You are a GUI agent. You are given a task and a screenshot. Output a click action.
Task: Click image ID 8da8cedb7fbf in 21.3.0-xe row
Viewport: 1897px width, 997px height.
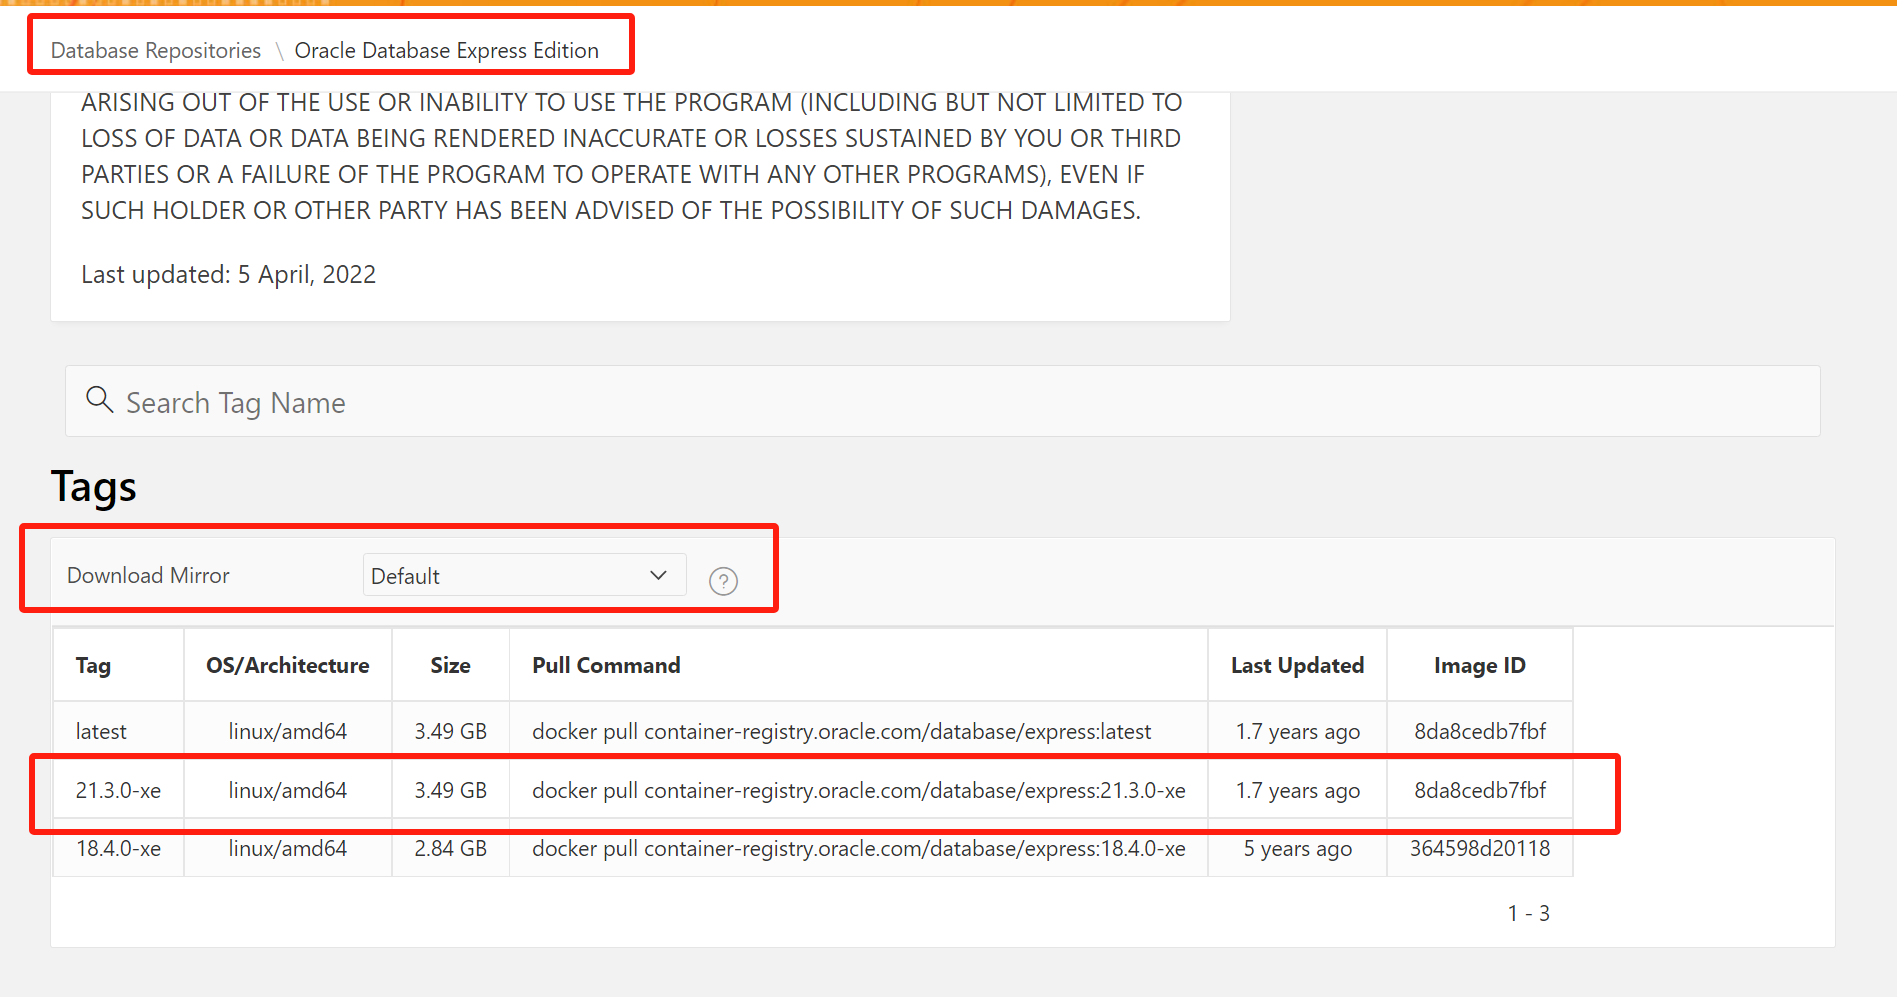pos(1479,791)
